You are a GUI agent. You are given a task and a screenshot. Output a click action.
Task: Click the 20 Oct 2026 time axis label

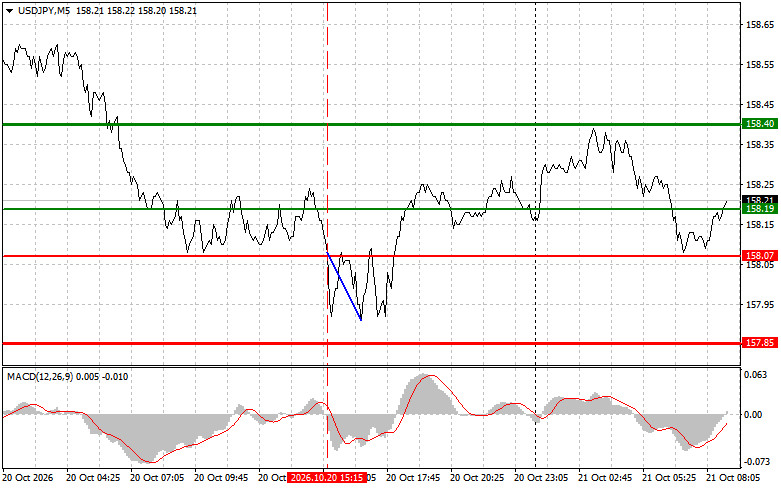tap(27, 478)
